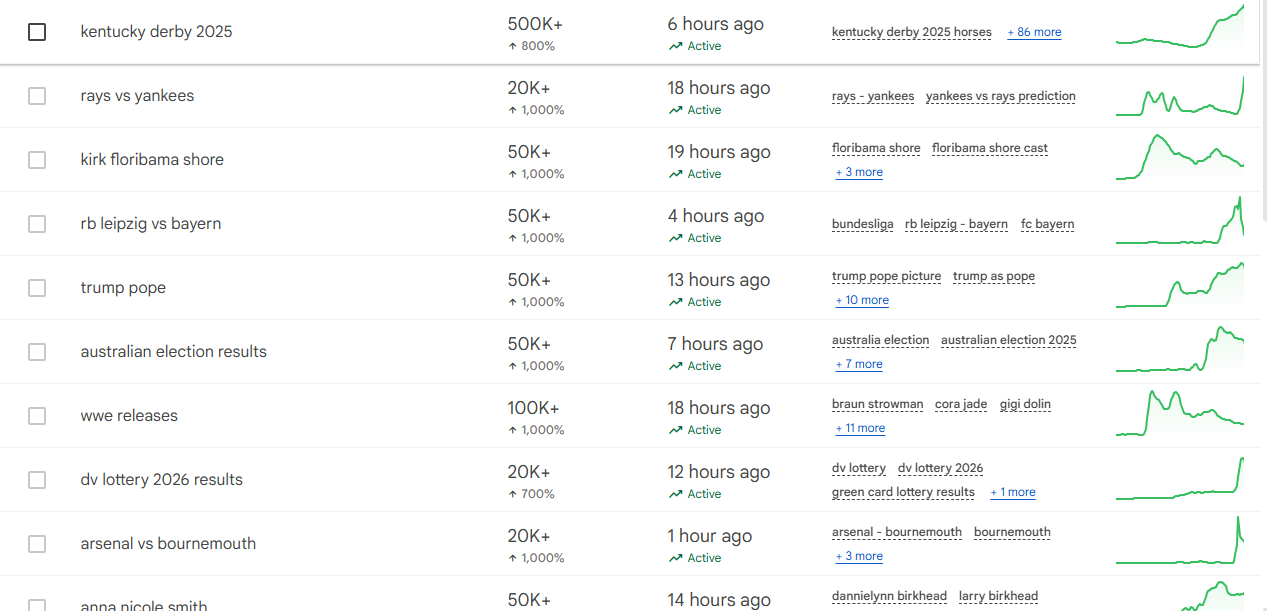Open the 'floribama shore cast' query
Image resolution: width=1267 pixels, height=611 pixels.
tap(990, 148)
